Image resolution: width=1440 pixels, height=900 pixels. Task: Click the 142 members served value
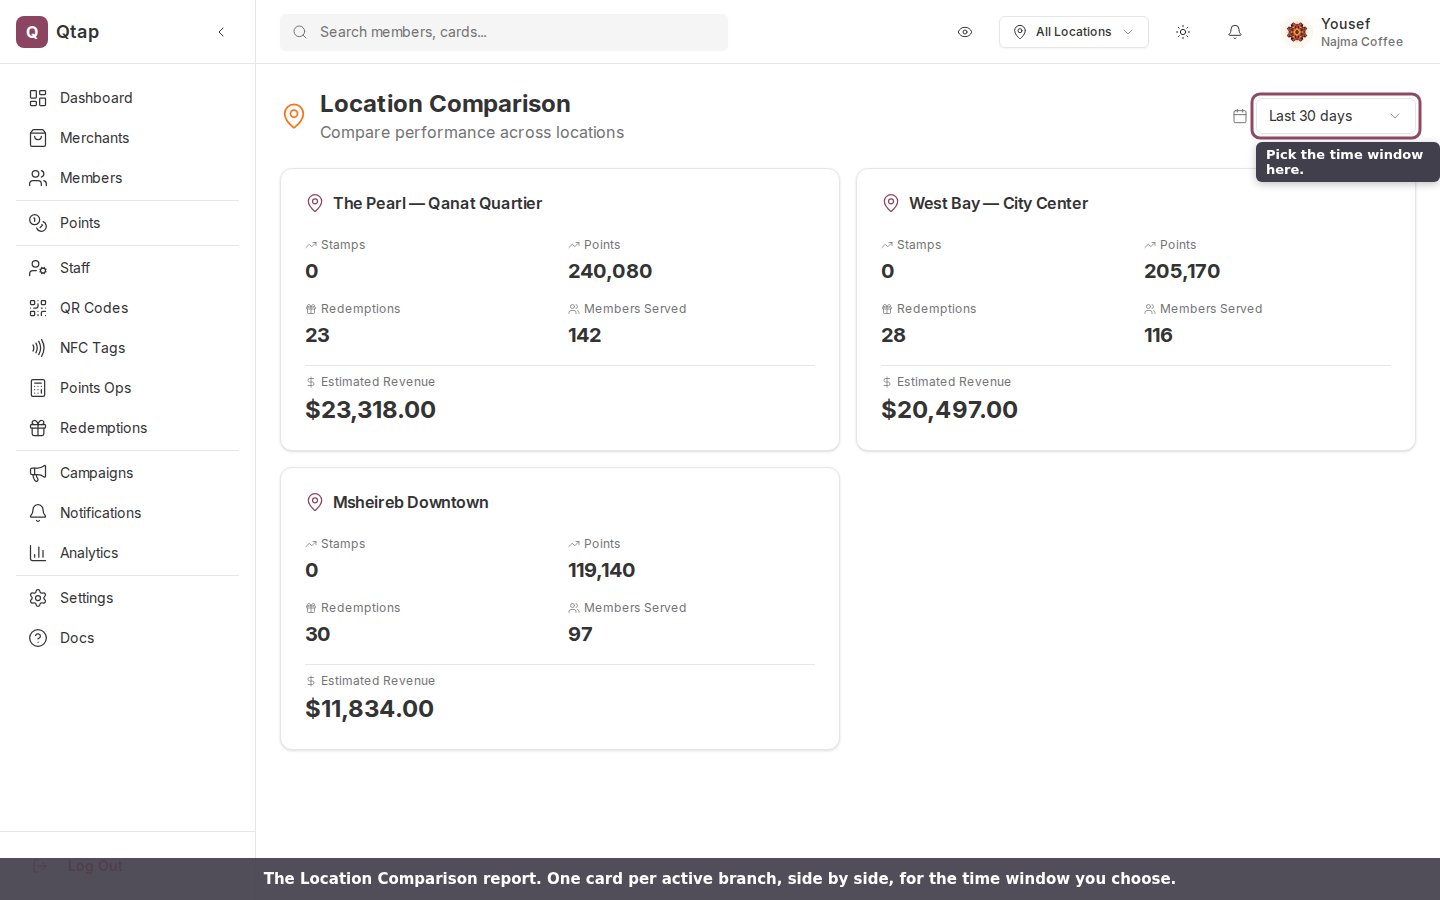click(584, 335)
